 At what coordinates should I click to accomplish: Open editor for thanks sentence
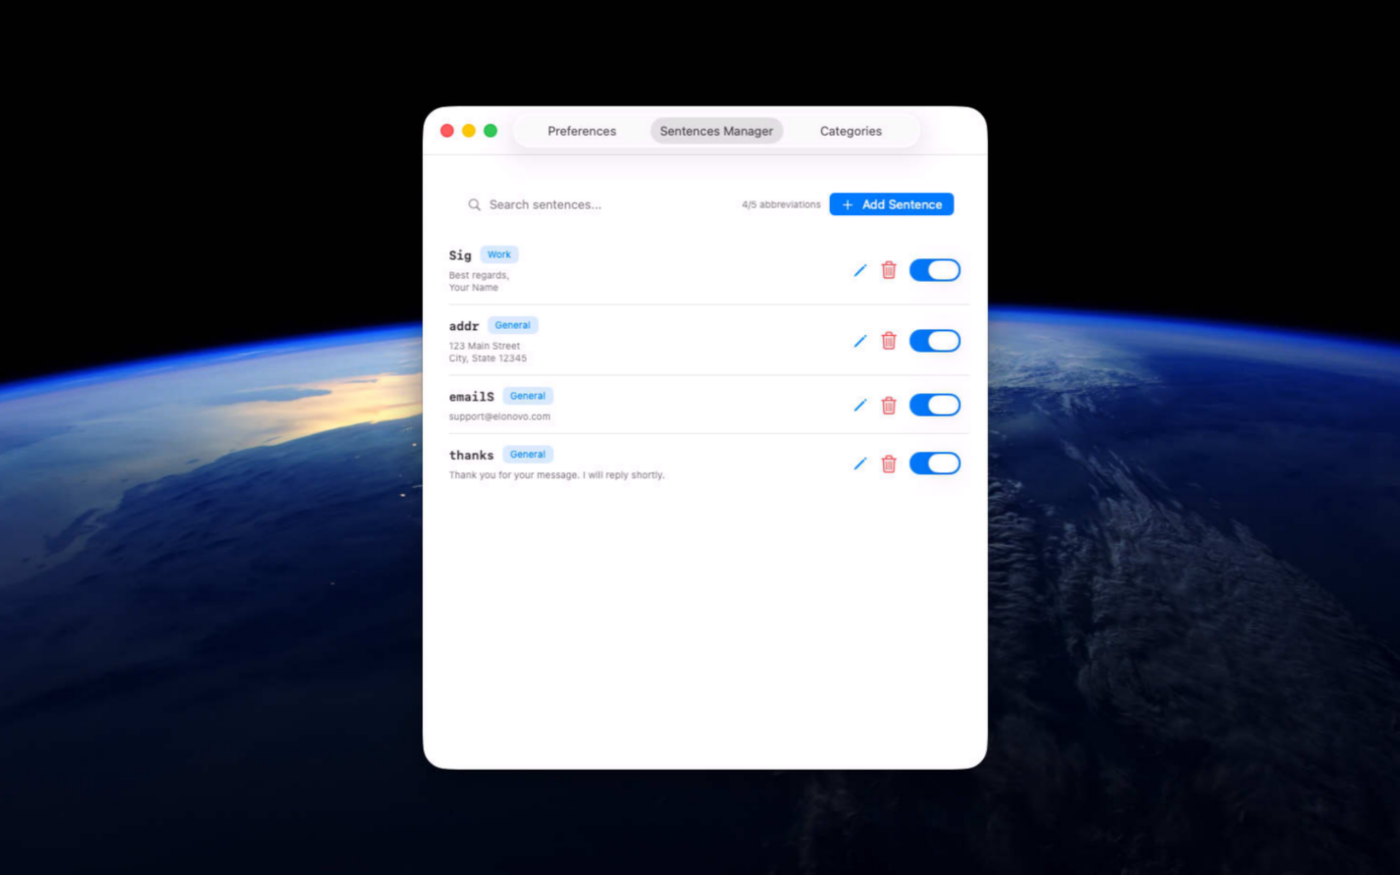tap(860, 463)
